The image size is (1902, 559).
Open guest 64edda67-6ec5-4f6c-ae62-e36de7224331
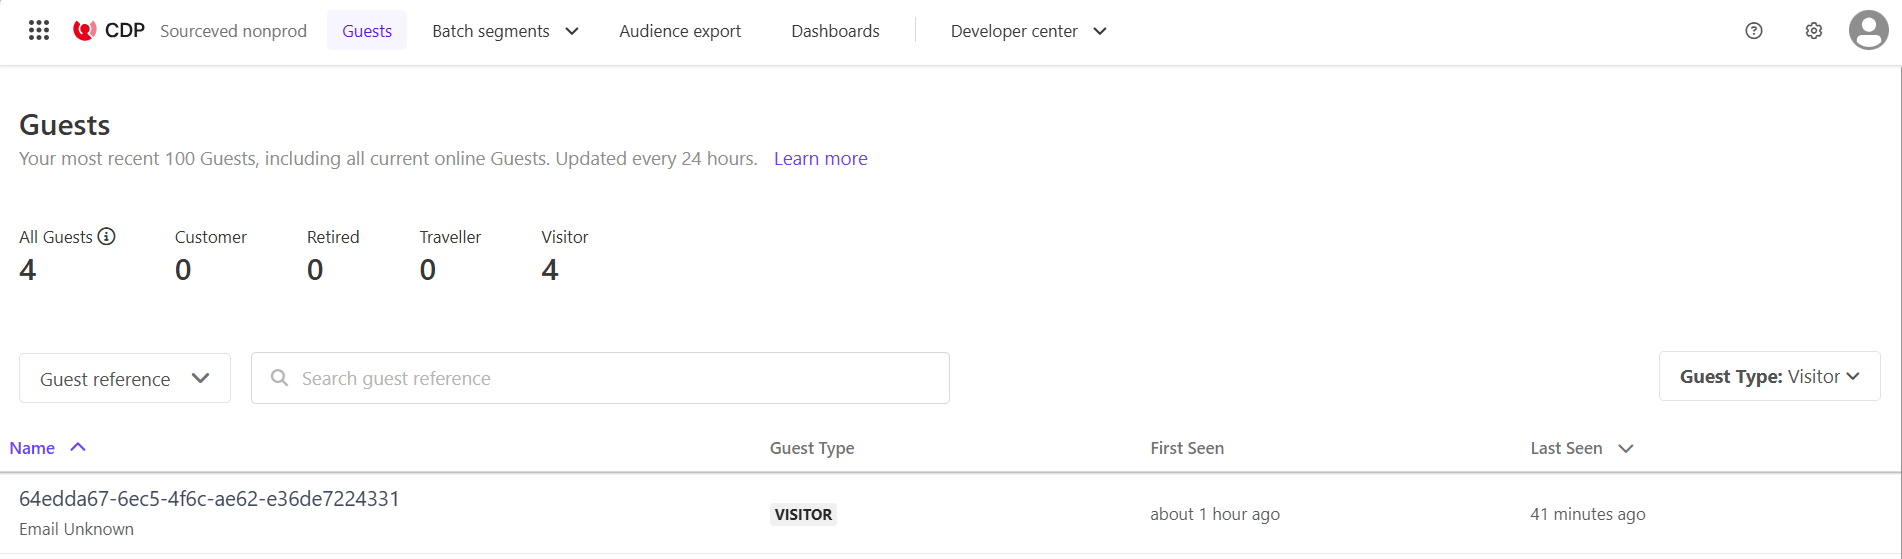(209, 499)
